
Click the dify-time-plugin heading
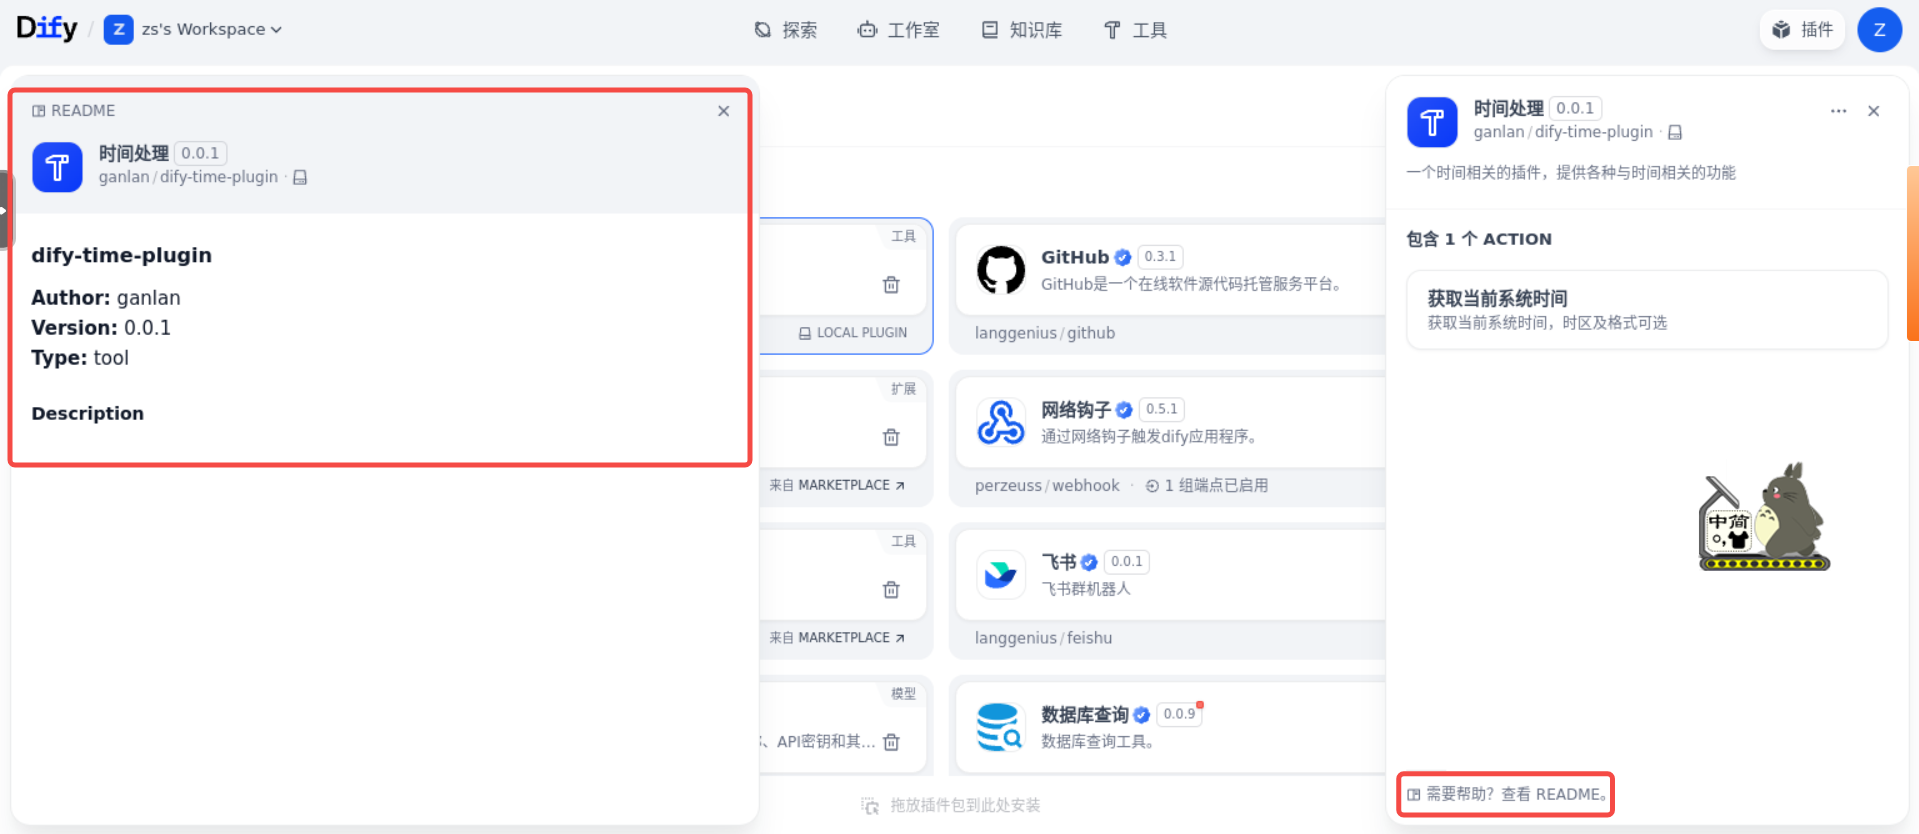click(121, 255)
